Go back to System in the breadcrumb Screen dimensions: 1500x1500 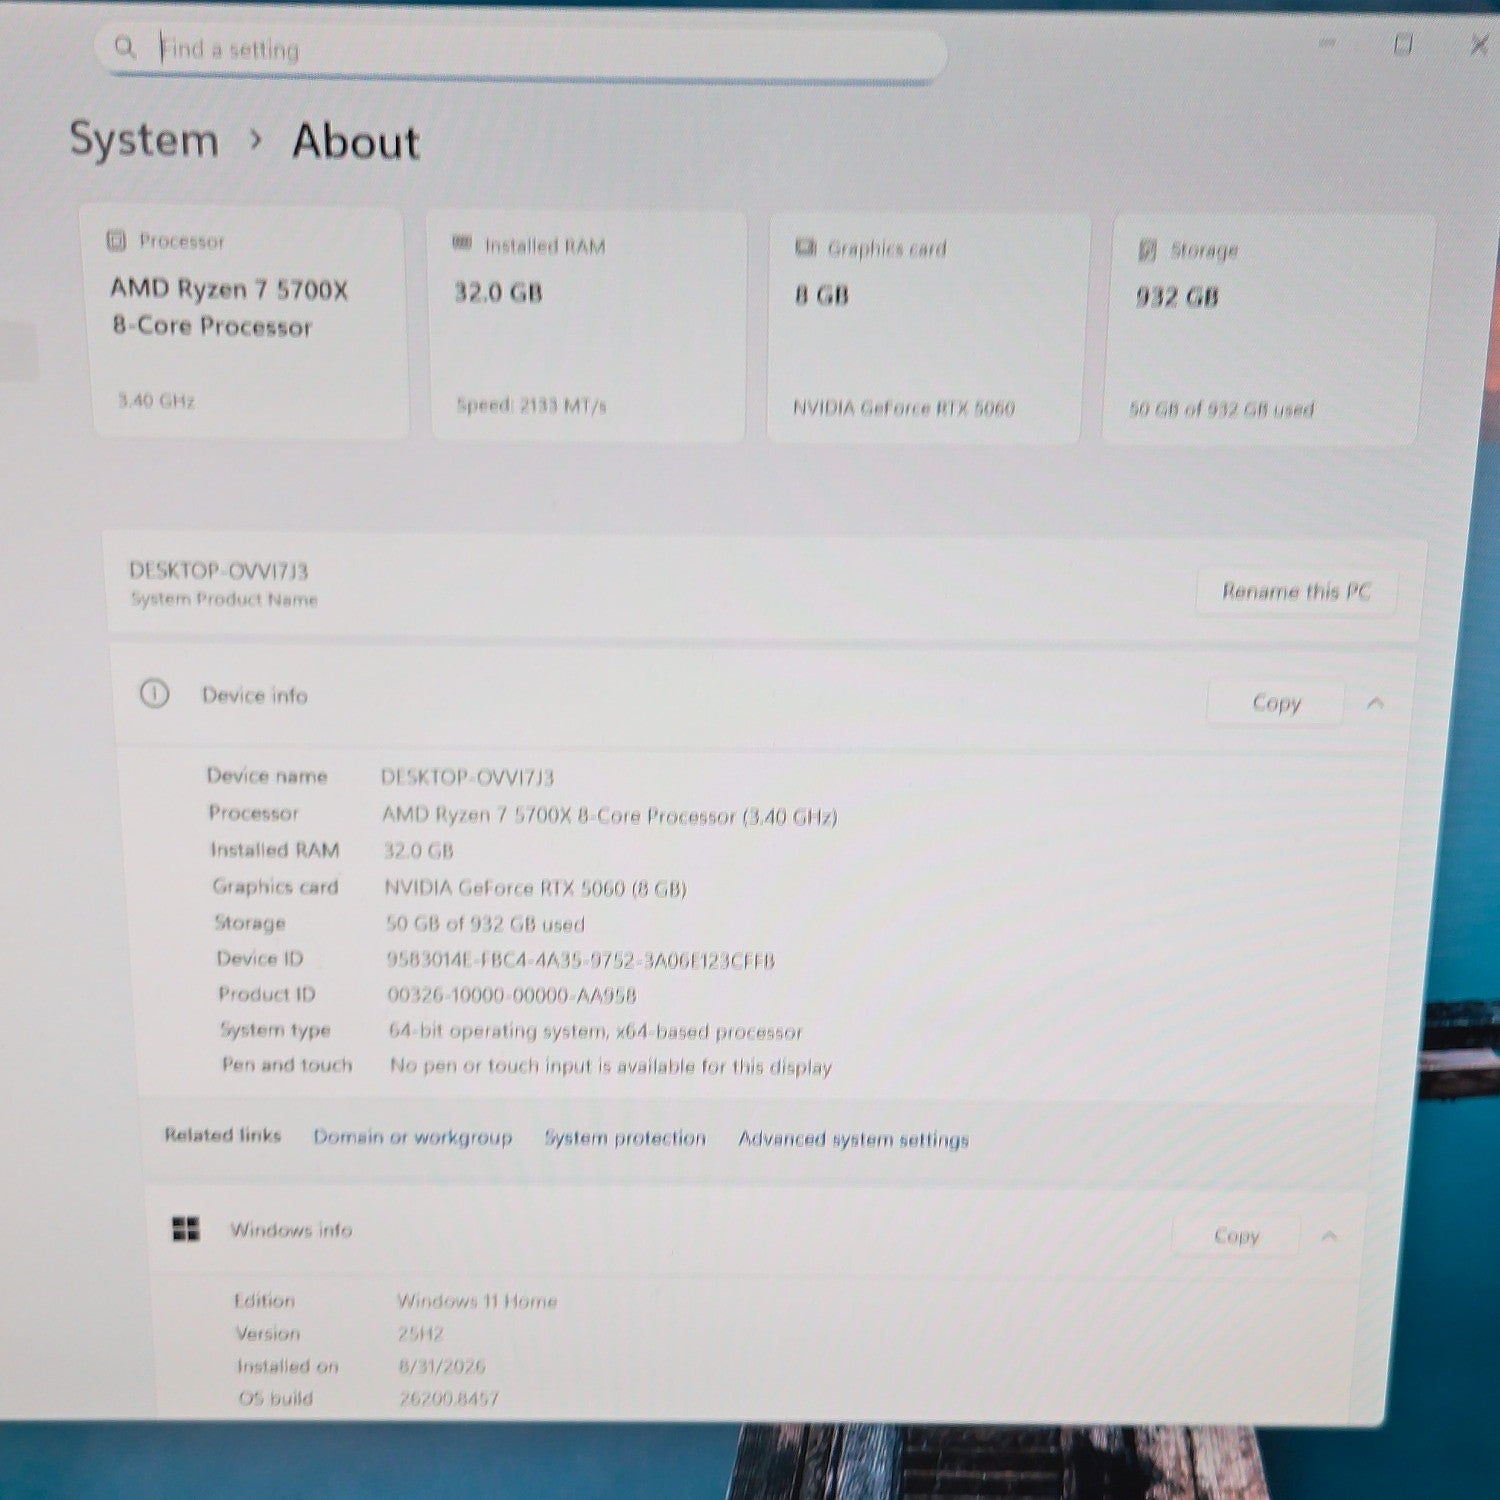tap(144, 139)
